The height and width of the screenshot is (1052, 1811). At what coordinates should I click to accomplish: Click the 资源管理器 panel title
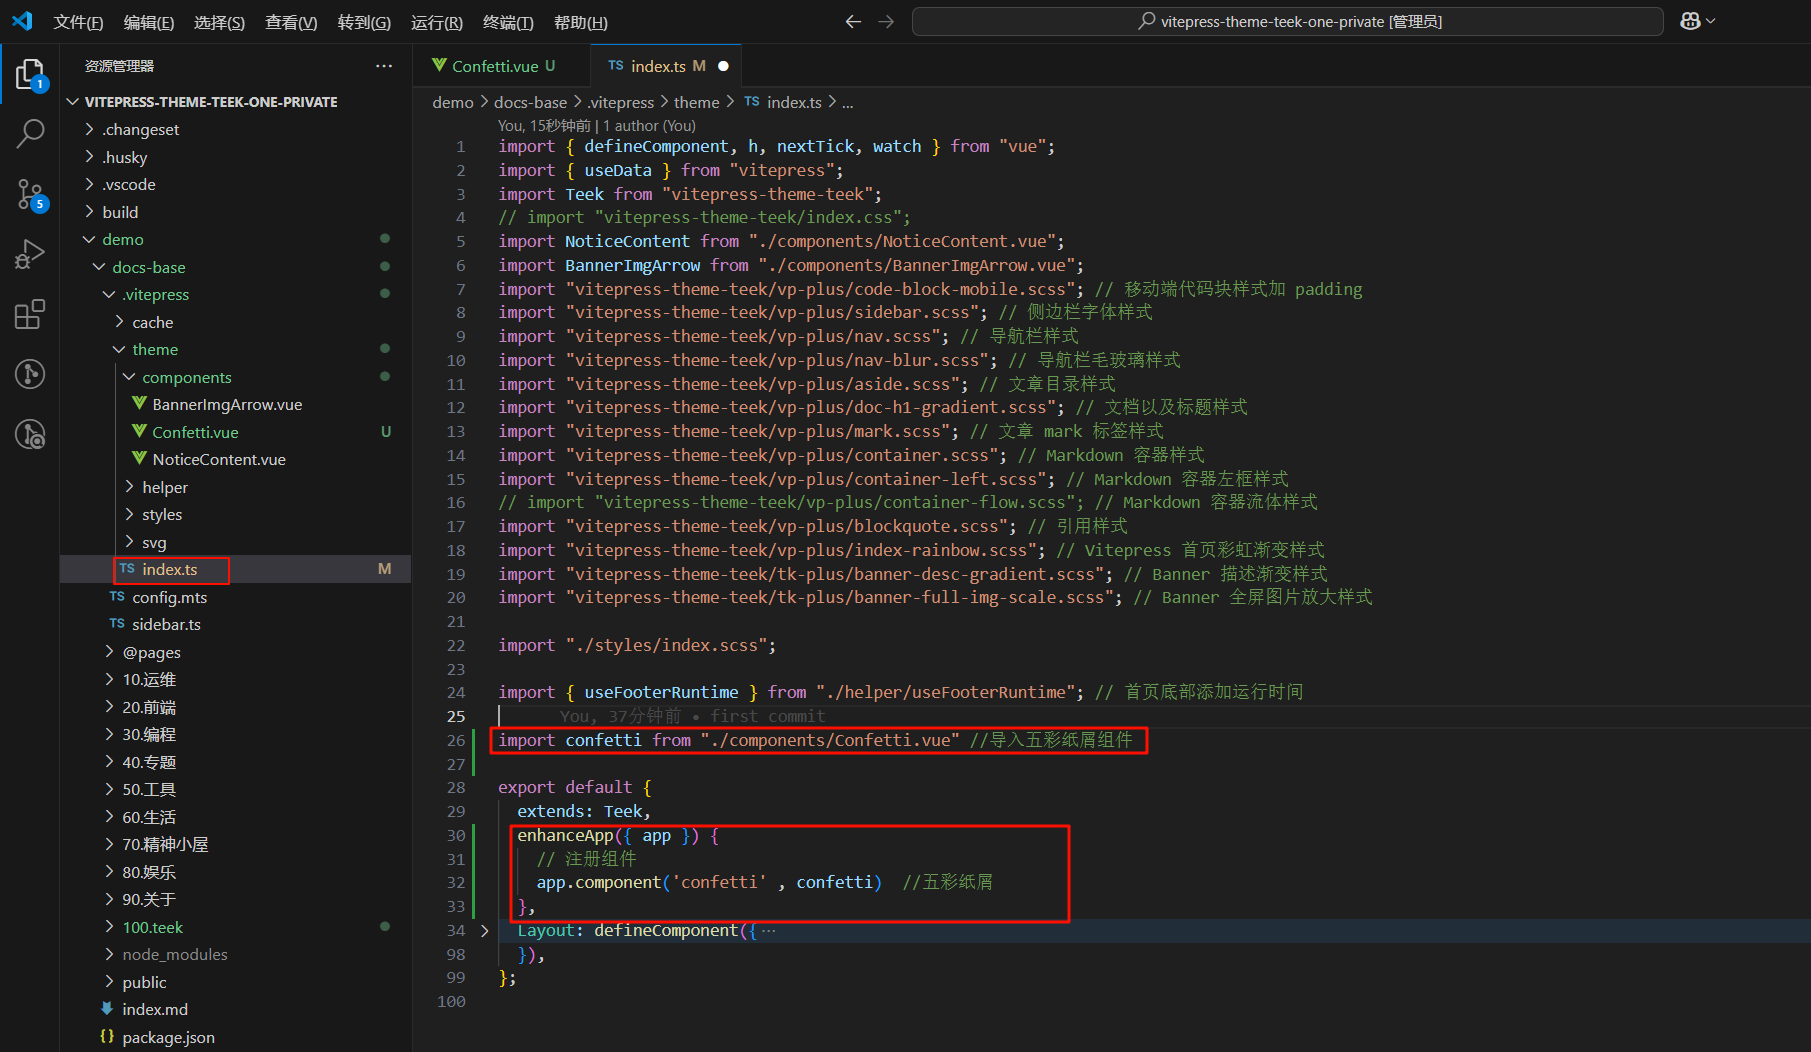click(x=119, y=66)
